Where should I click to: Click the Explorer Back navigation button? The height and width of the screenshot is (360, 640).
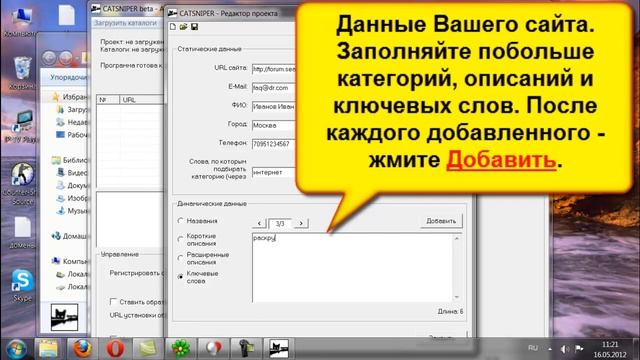click(49, 58)
